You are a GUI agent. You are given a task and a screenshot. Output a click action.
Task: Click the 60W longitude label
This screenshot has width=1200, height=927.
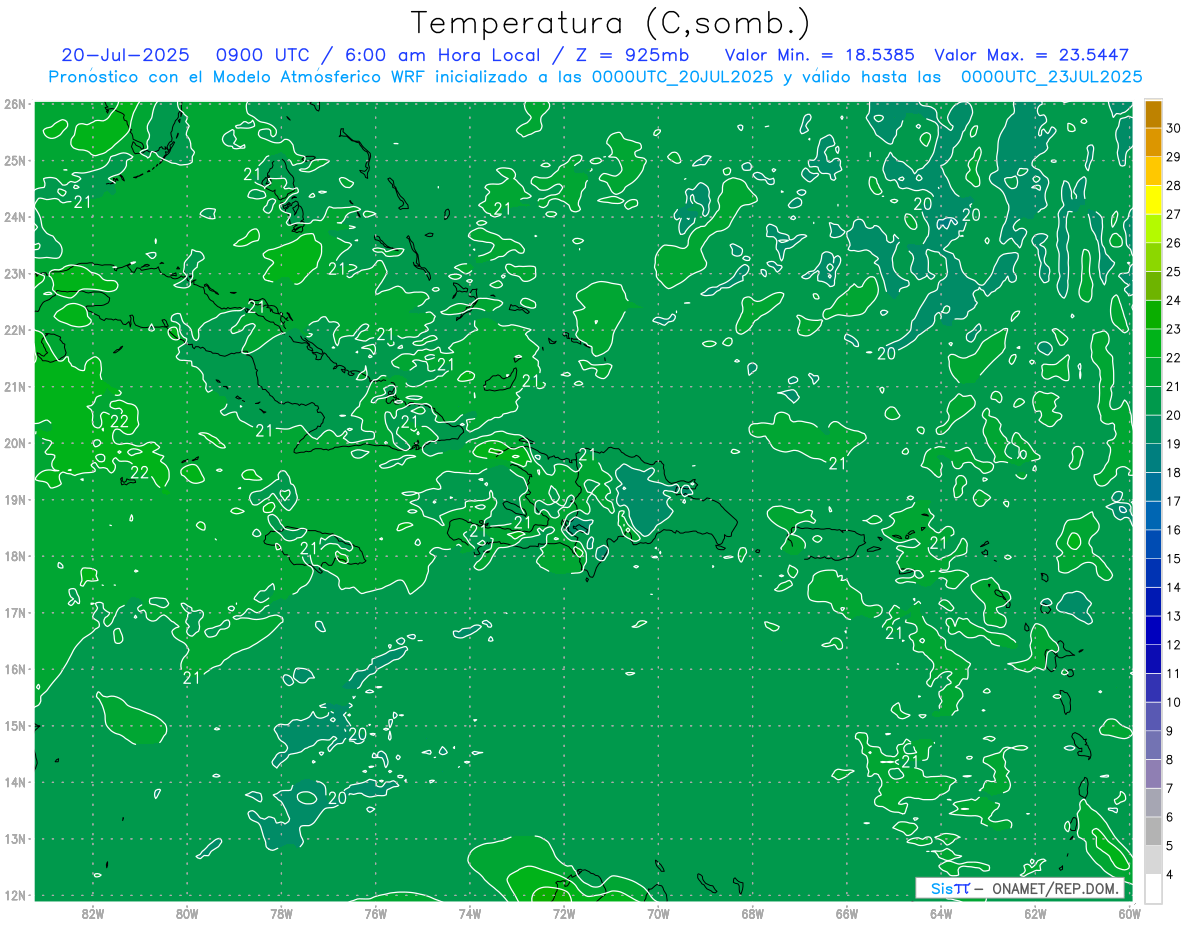click(1129, 913)
